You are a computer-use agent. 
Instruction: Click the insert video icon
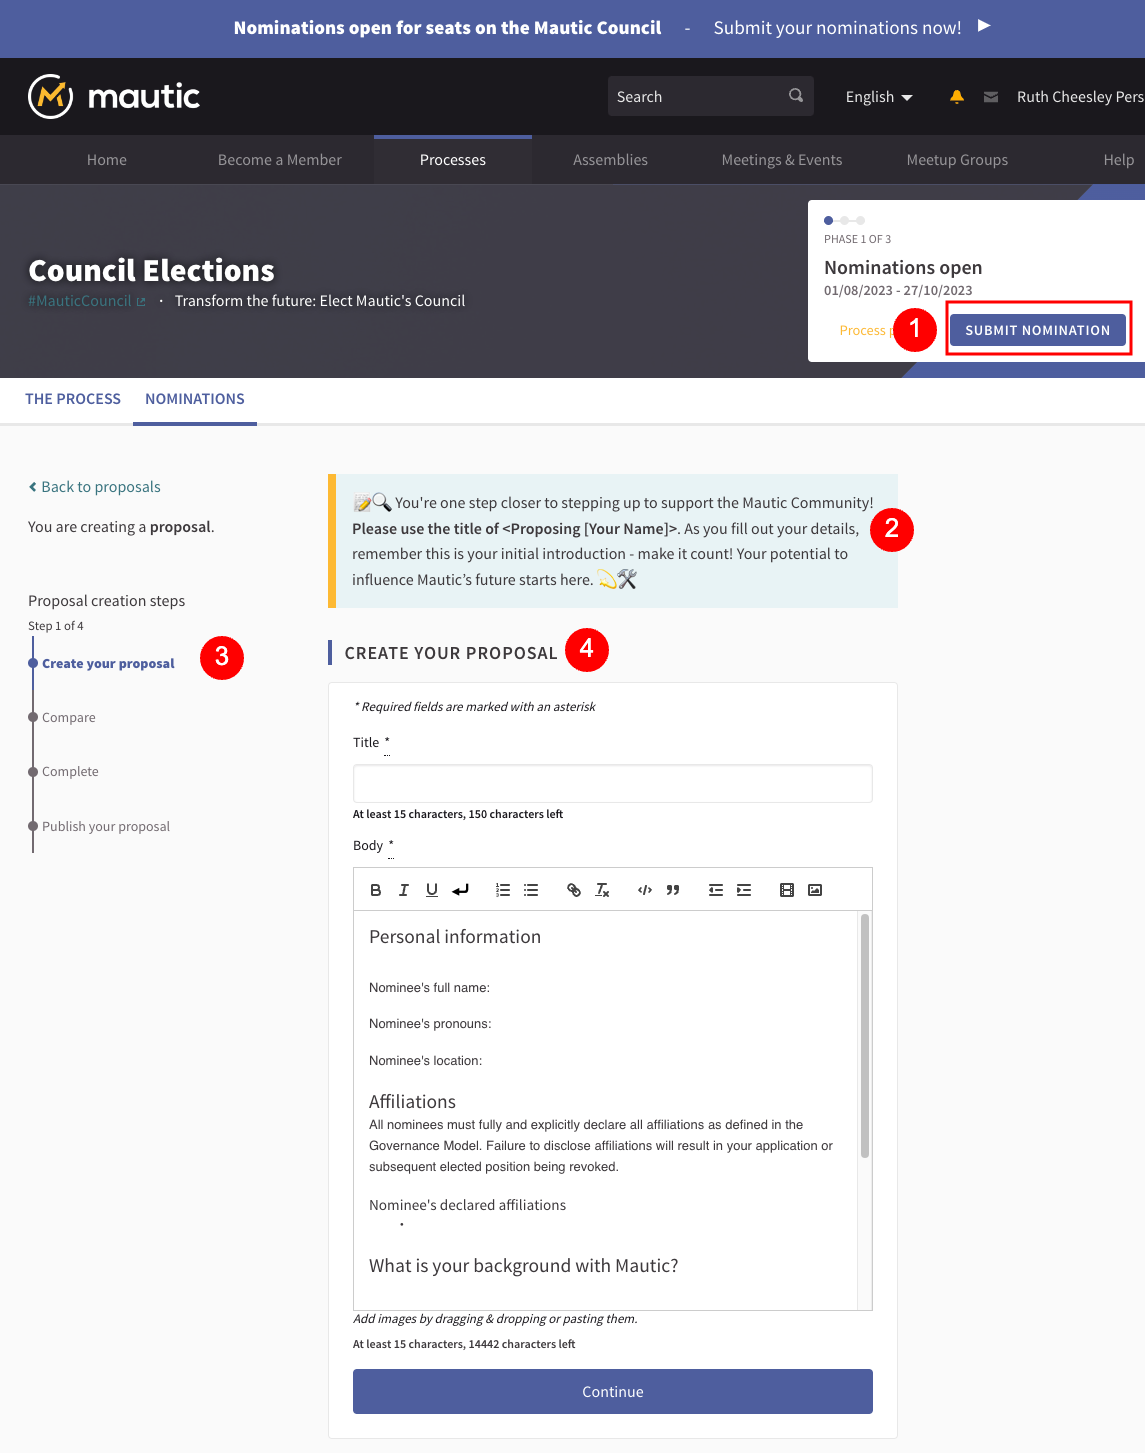click(x=787, y=890)
